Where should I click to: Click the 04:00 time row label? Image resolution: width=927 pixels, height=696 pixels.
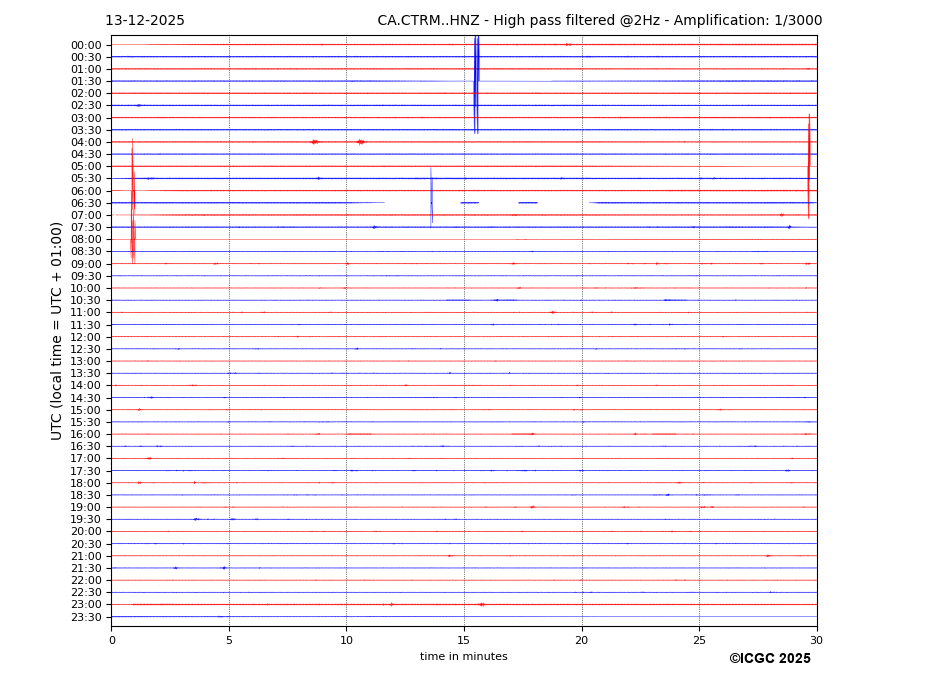pos(86,142)
